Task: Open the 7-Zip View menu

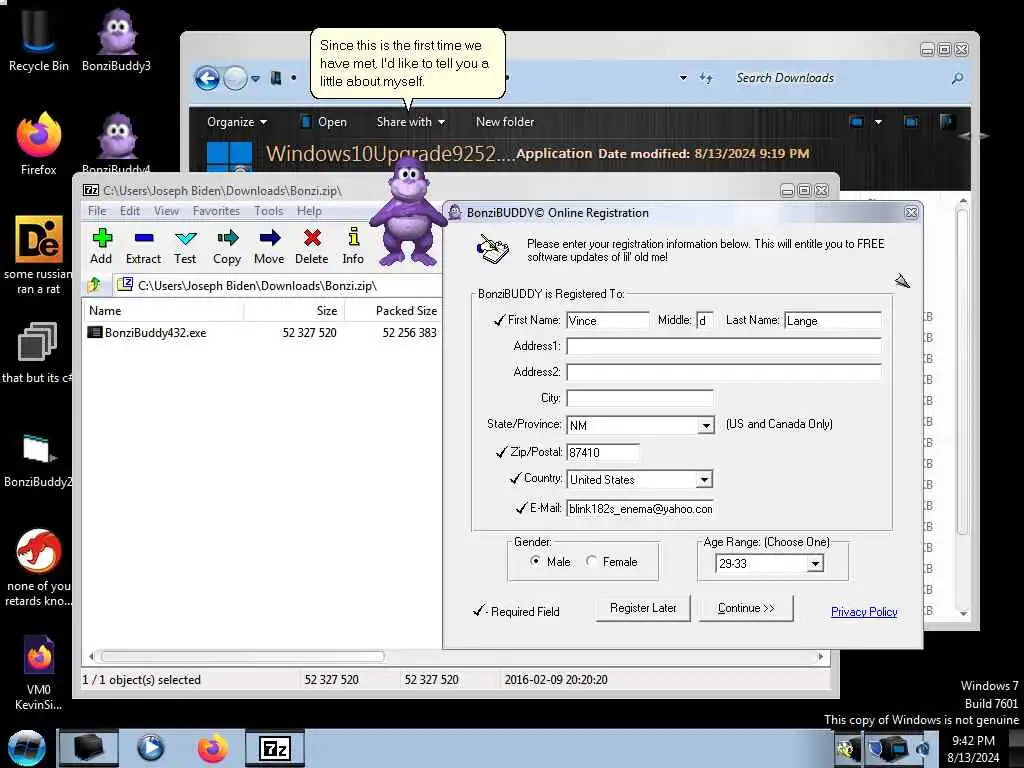Action: [x=167, y=211]
